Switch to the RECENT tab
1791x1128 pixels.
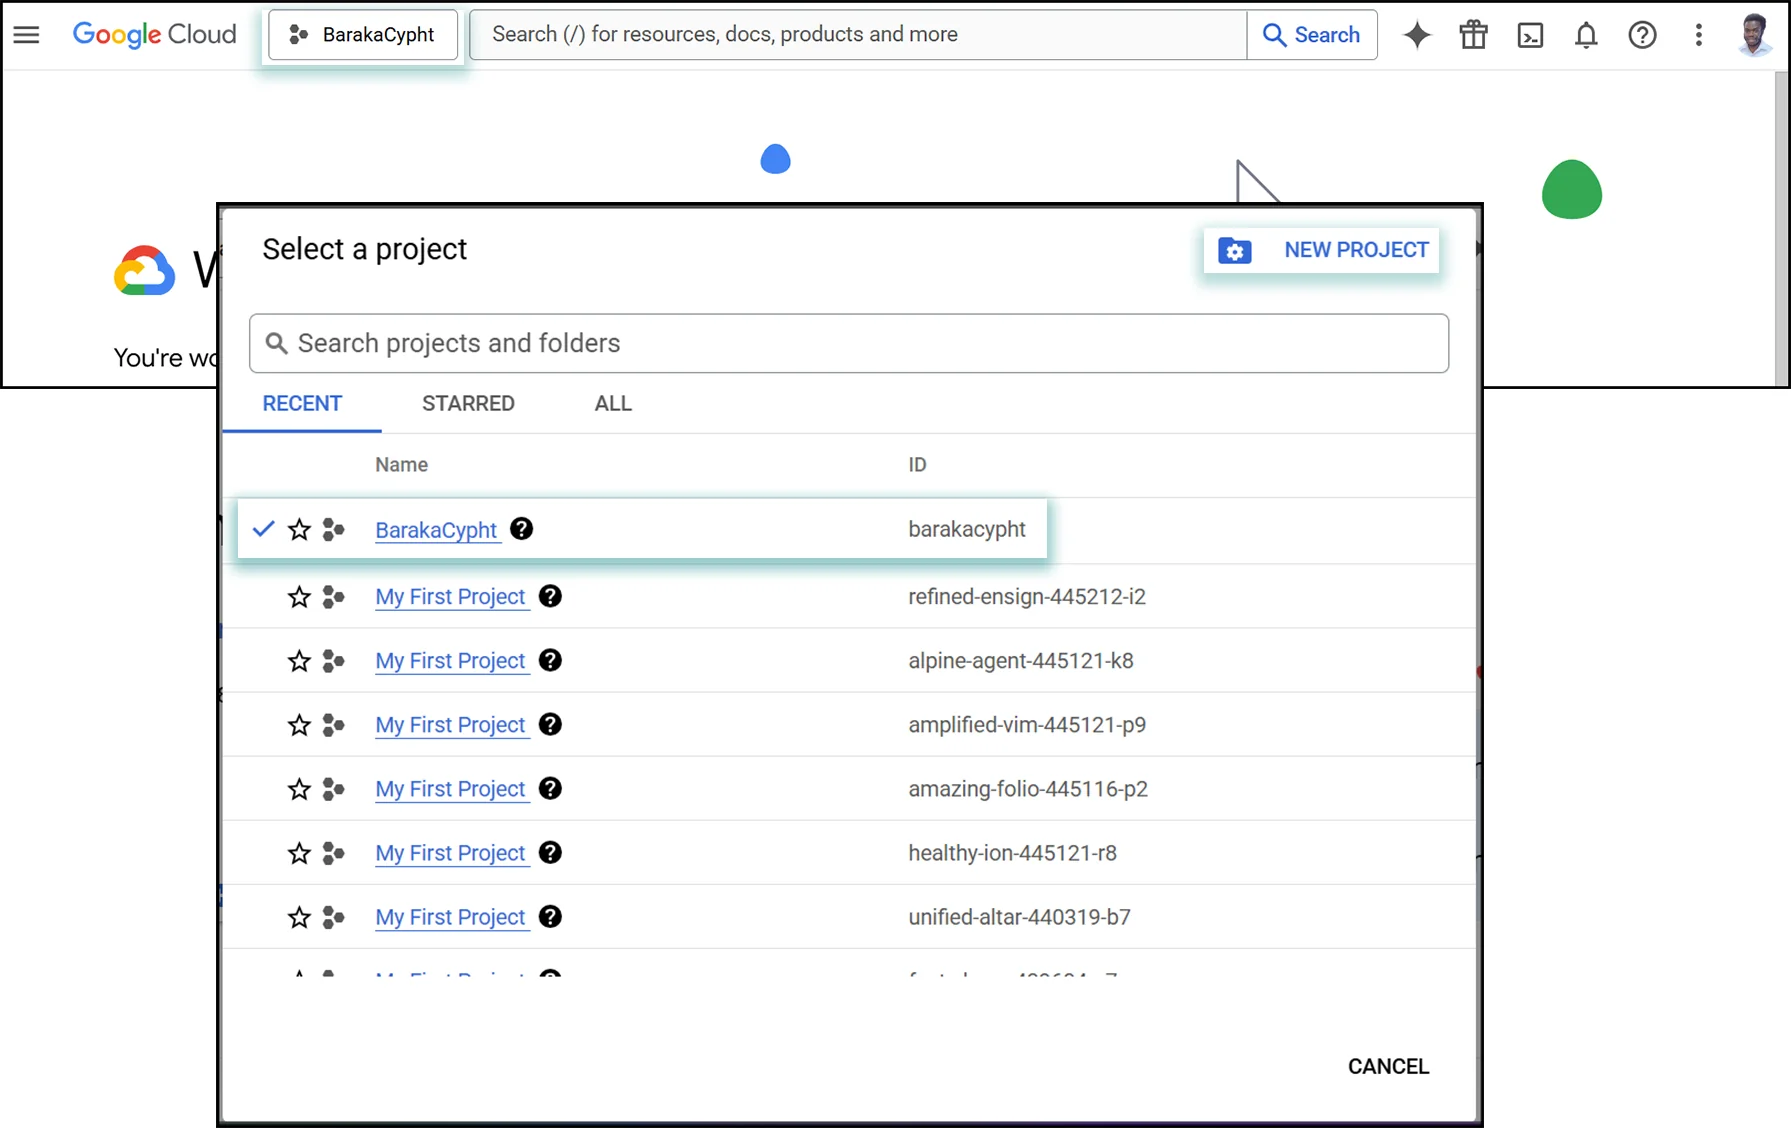click(302, 404)
